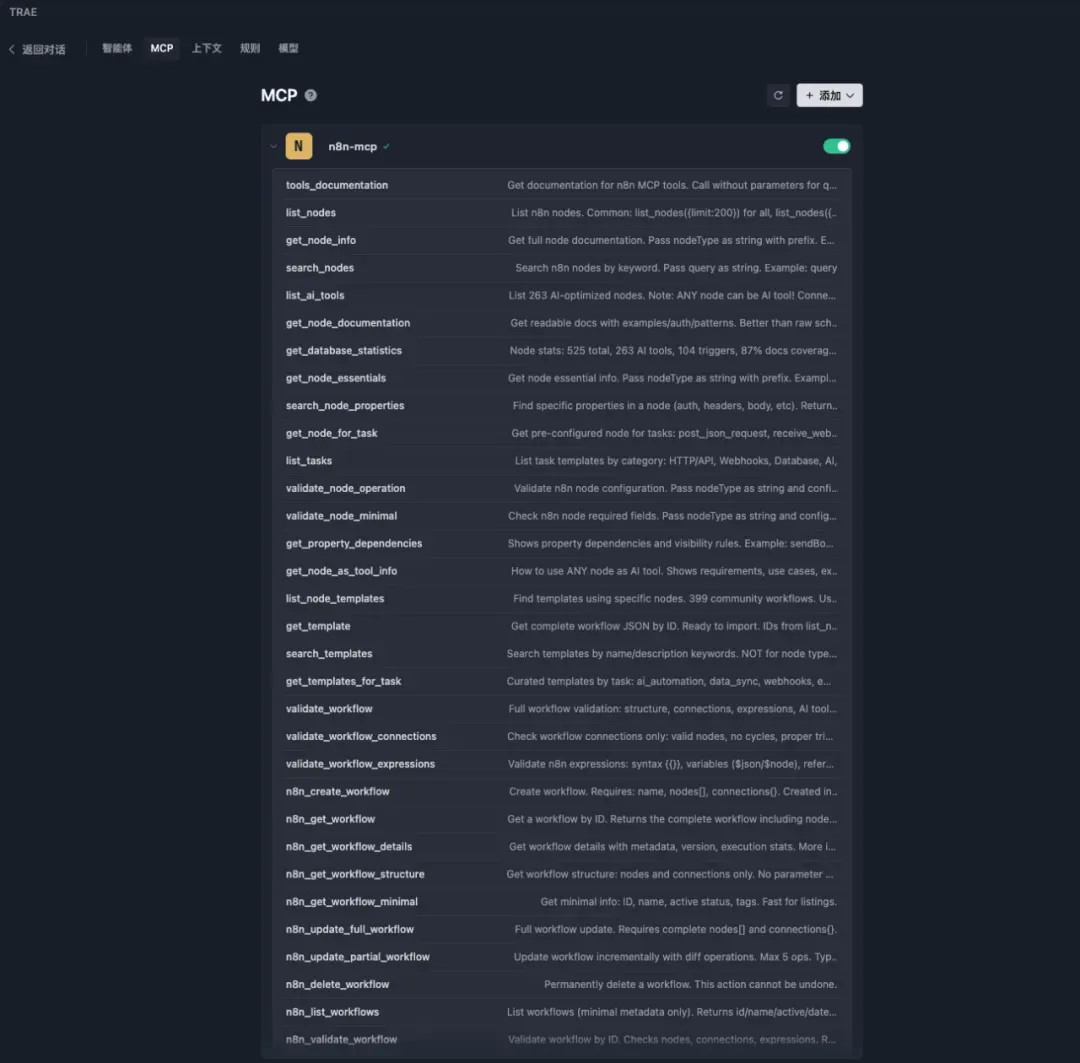Open the 规则 rules tab
Screen dimensions: 1080x1063
pyautogui.click(x=250, y=48)
